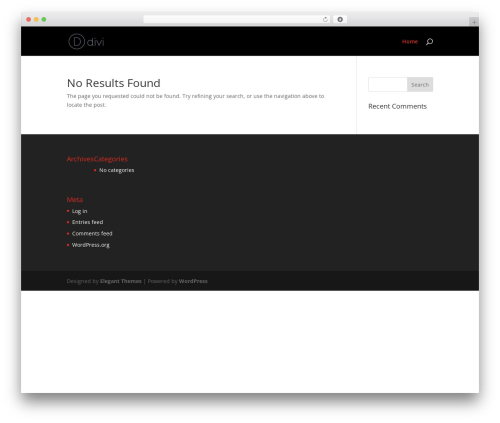Click into the sidebar search input field

pyautogui.click(x=388, y=85)
